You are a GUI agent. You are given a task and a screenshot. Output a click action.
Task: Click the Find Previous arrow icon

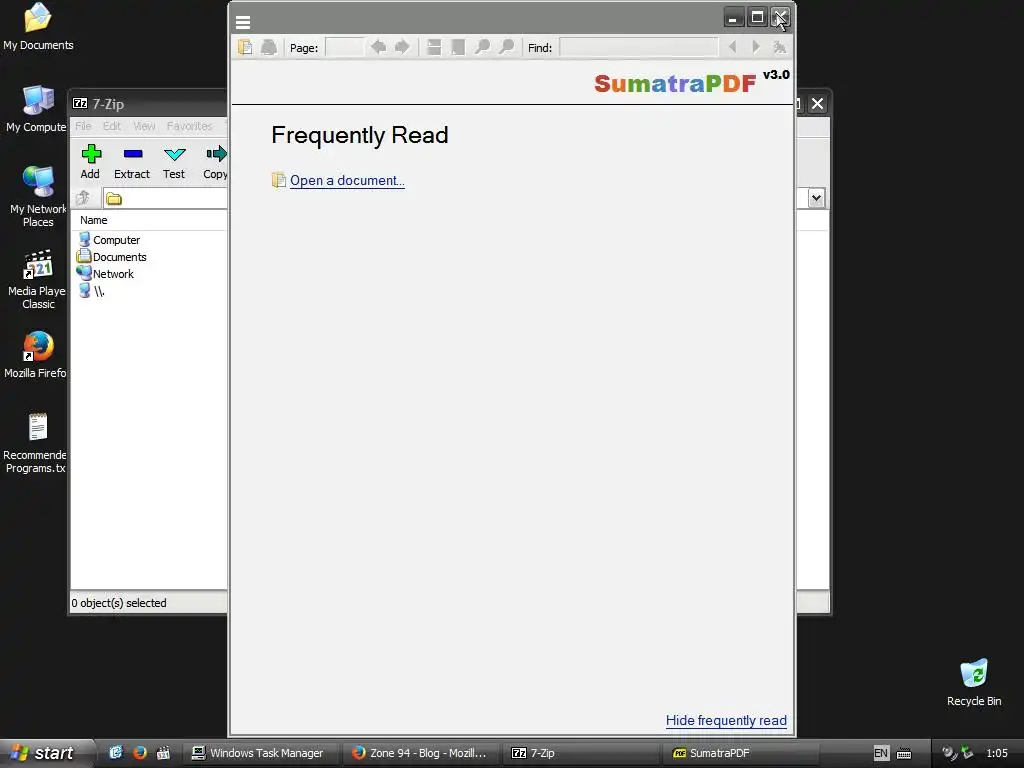click(x=732, y=47)
